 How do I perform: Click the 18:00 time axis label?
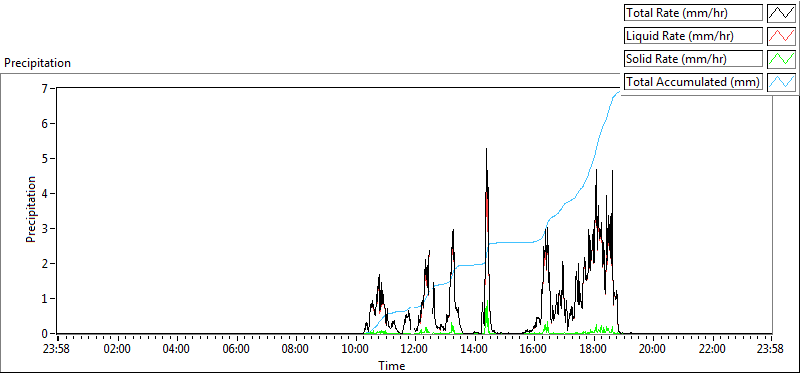(x=593, y=349)
